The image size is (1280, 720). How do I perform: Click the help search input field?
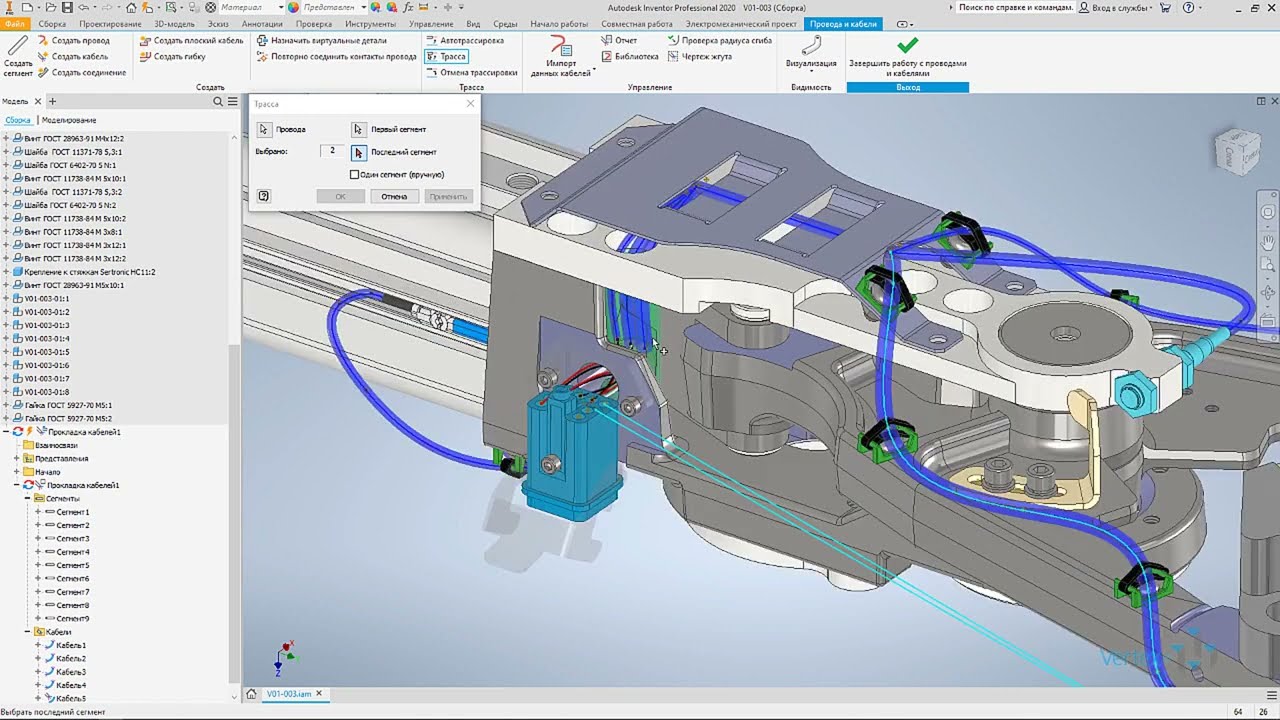tap(1015, 7)
